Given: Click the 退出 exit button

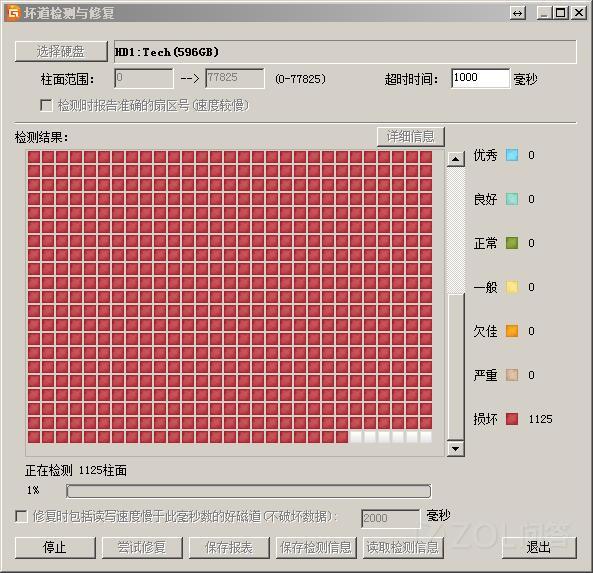Looking at the screenshot, I should [539, 547].
